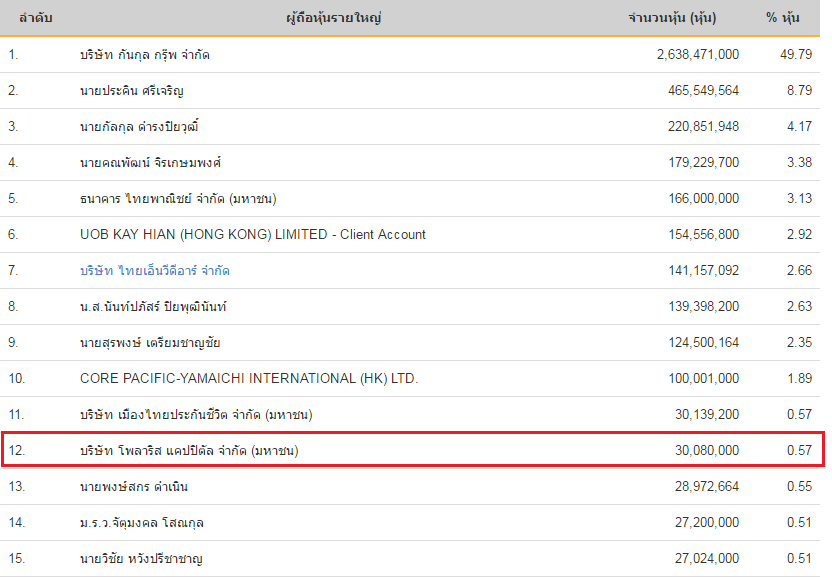Click the นายพงษ์สกร ดำเนิน shareholder name
832x577 pixels.
point(134,487)
